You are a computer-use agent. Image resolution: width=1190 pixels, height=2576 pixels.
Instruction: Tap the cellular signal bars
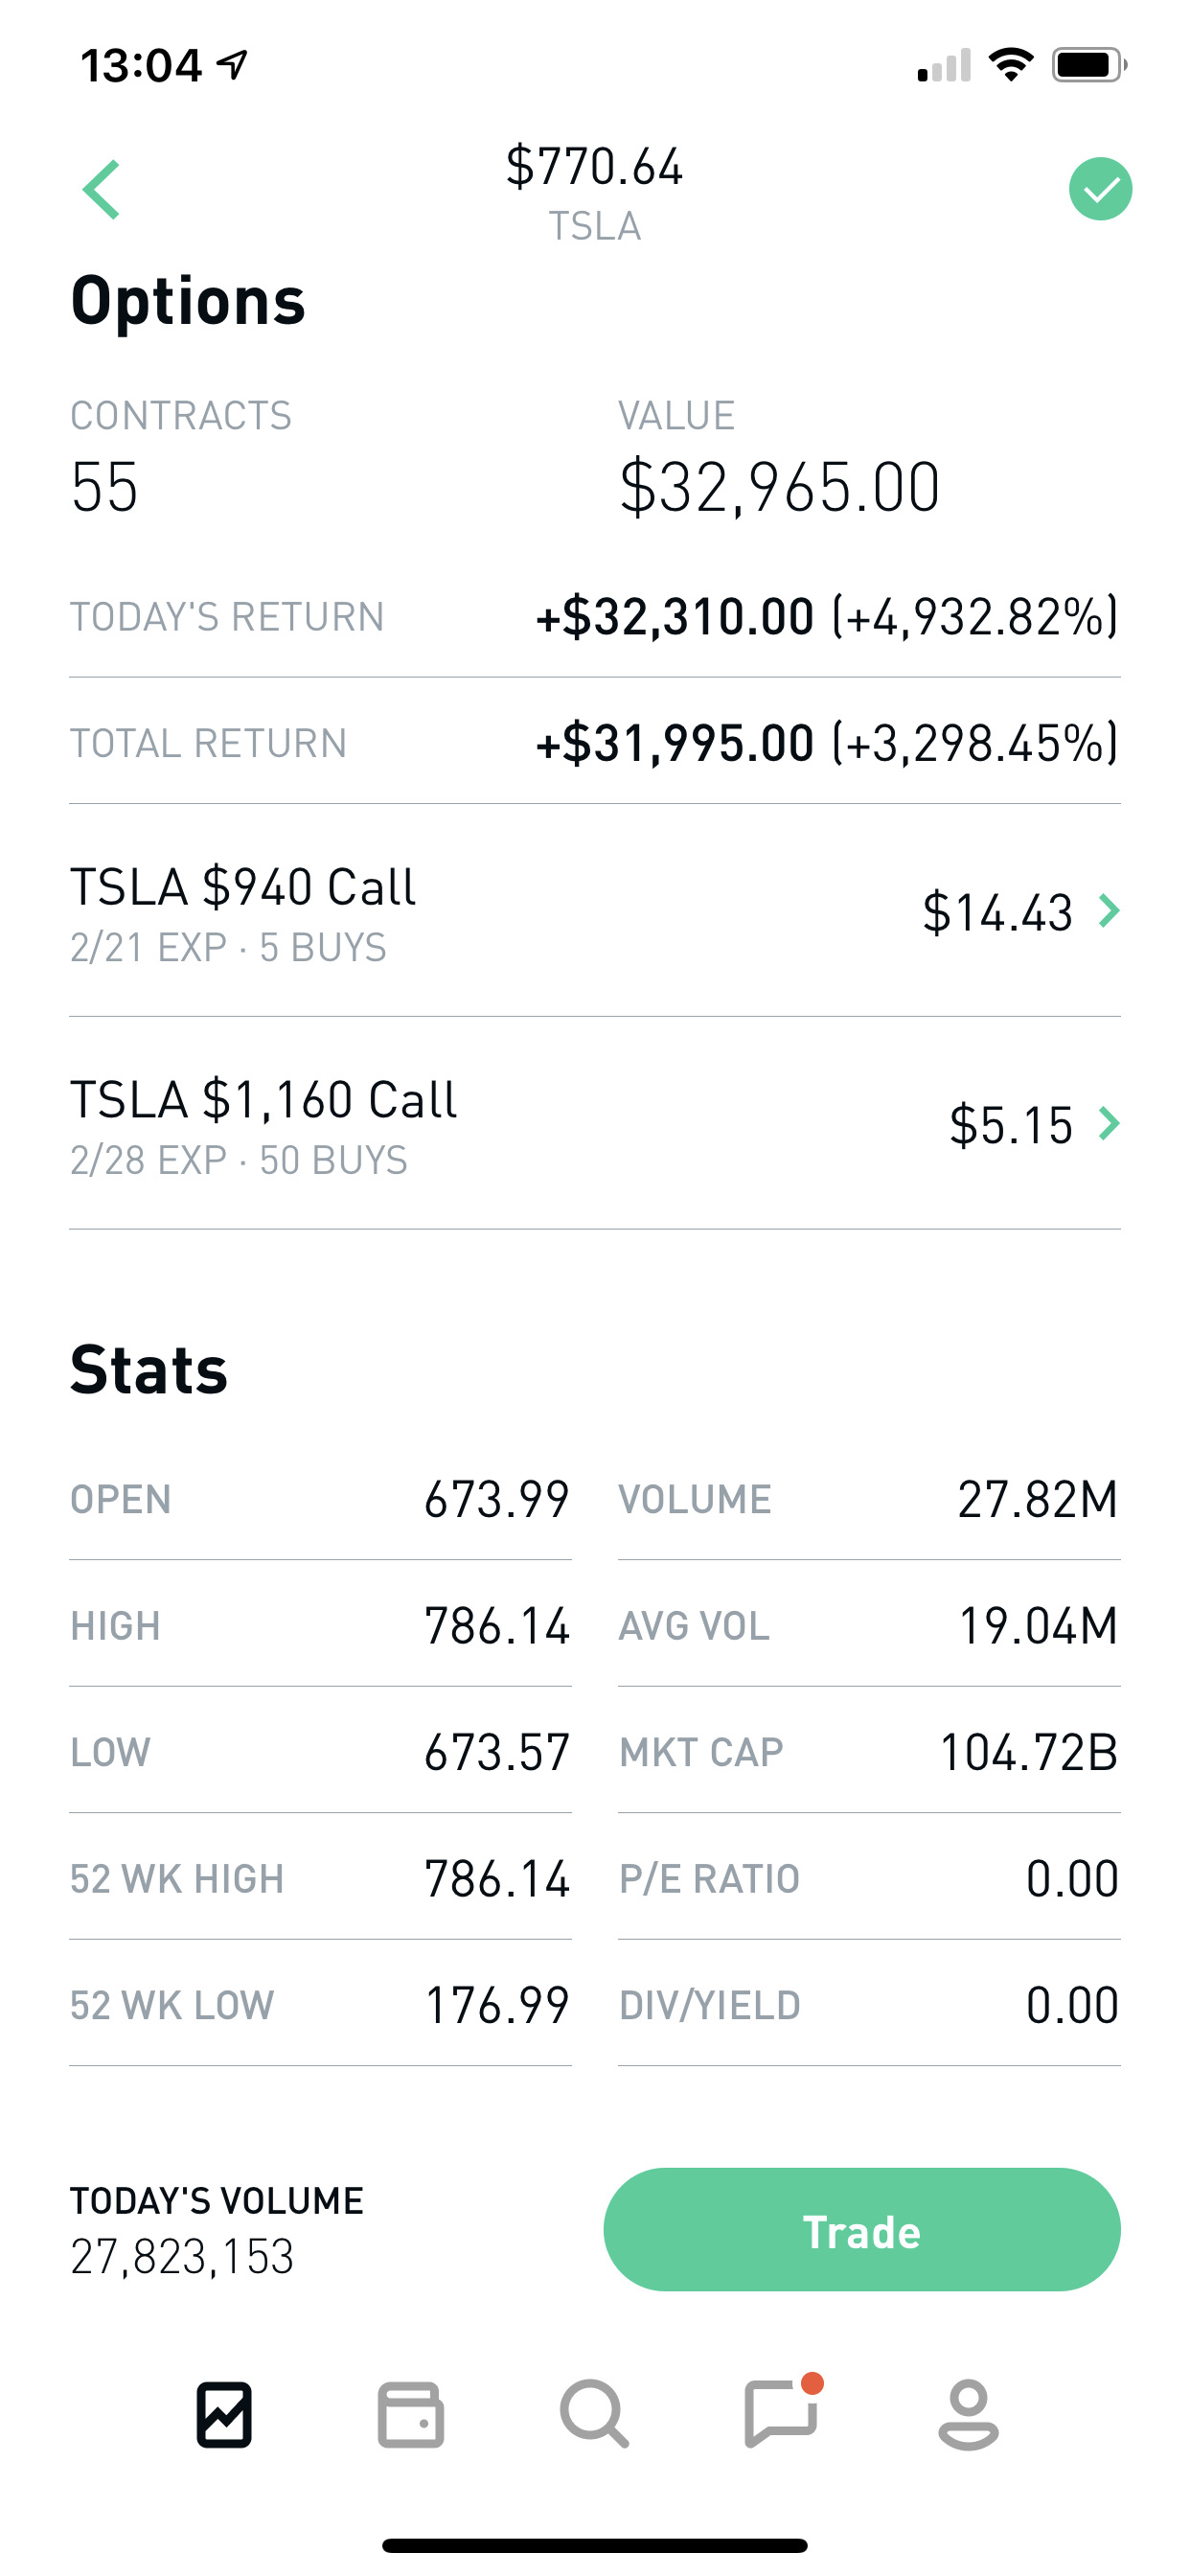[x=944, y=66]
